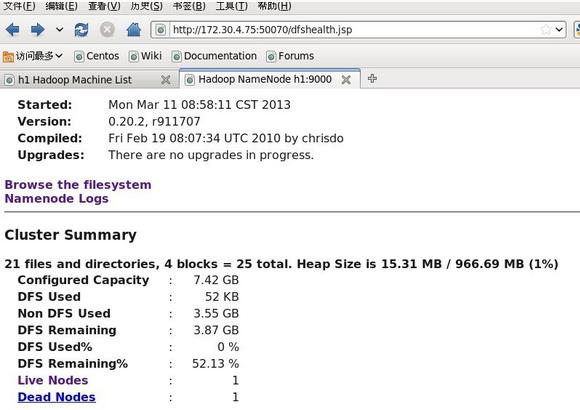Open the Browse the filesystem link

click(x=78, y=184)
